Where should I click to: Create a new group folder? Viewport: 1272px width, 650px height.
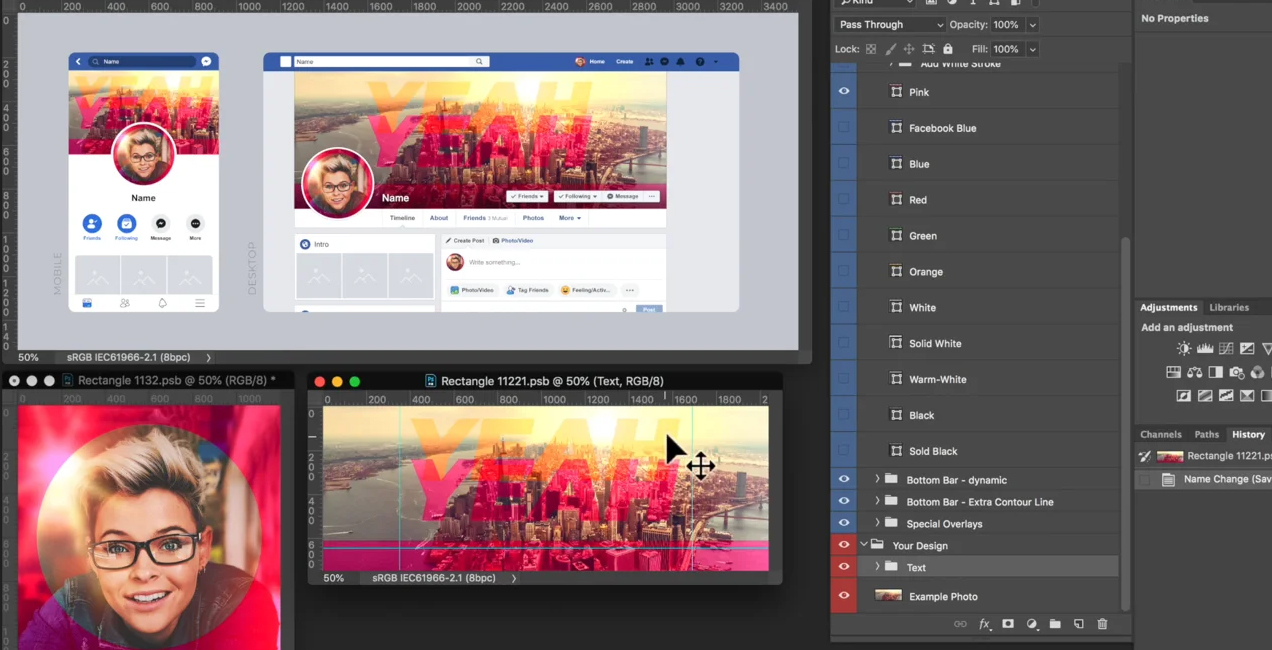coord(1055,624)
